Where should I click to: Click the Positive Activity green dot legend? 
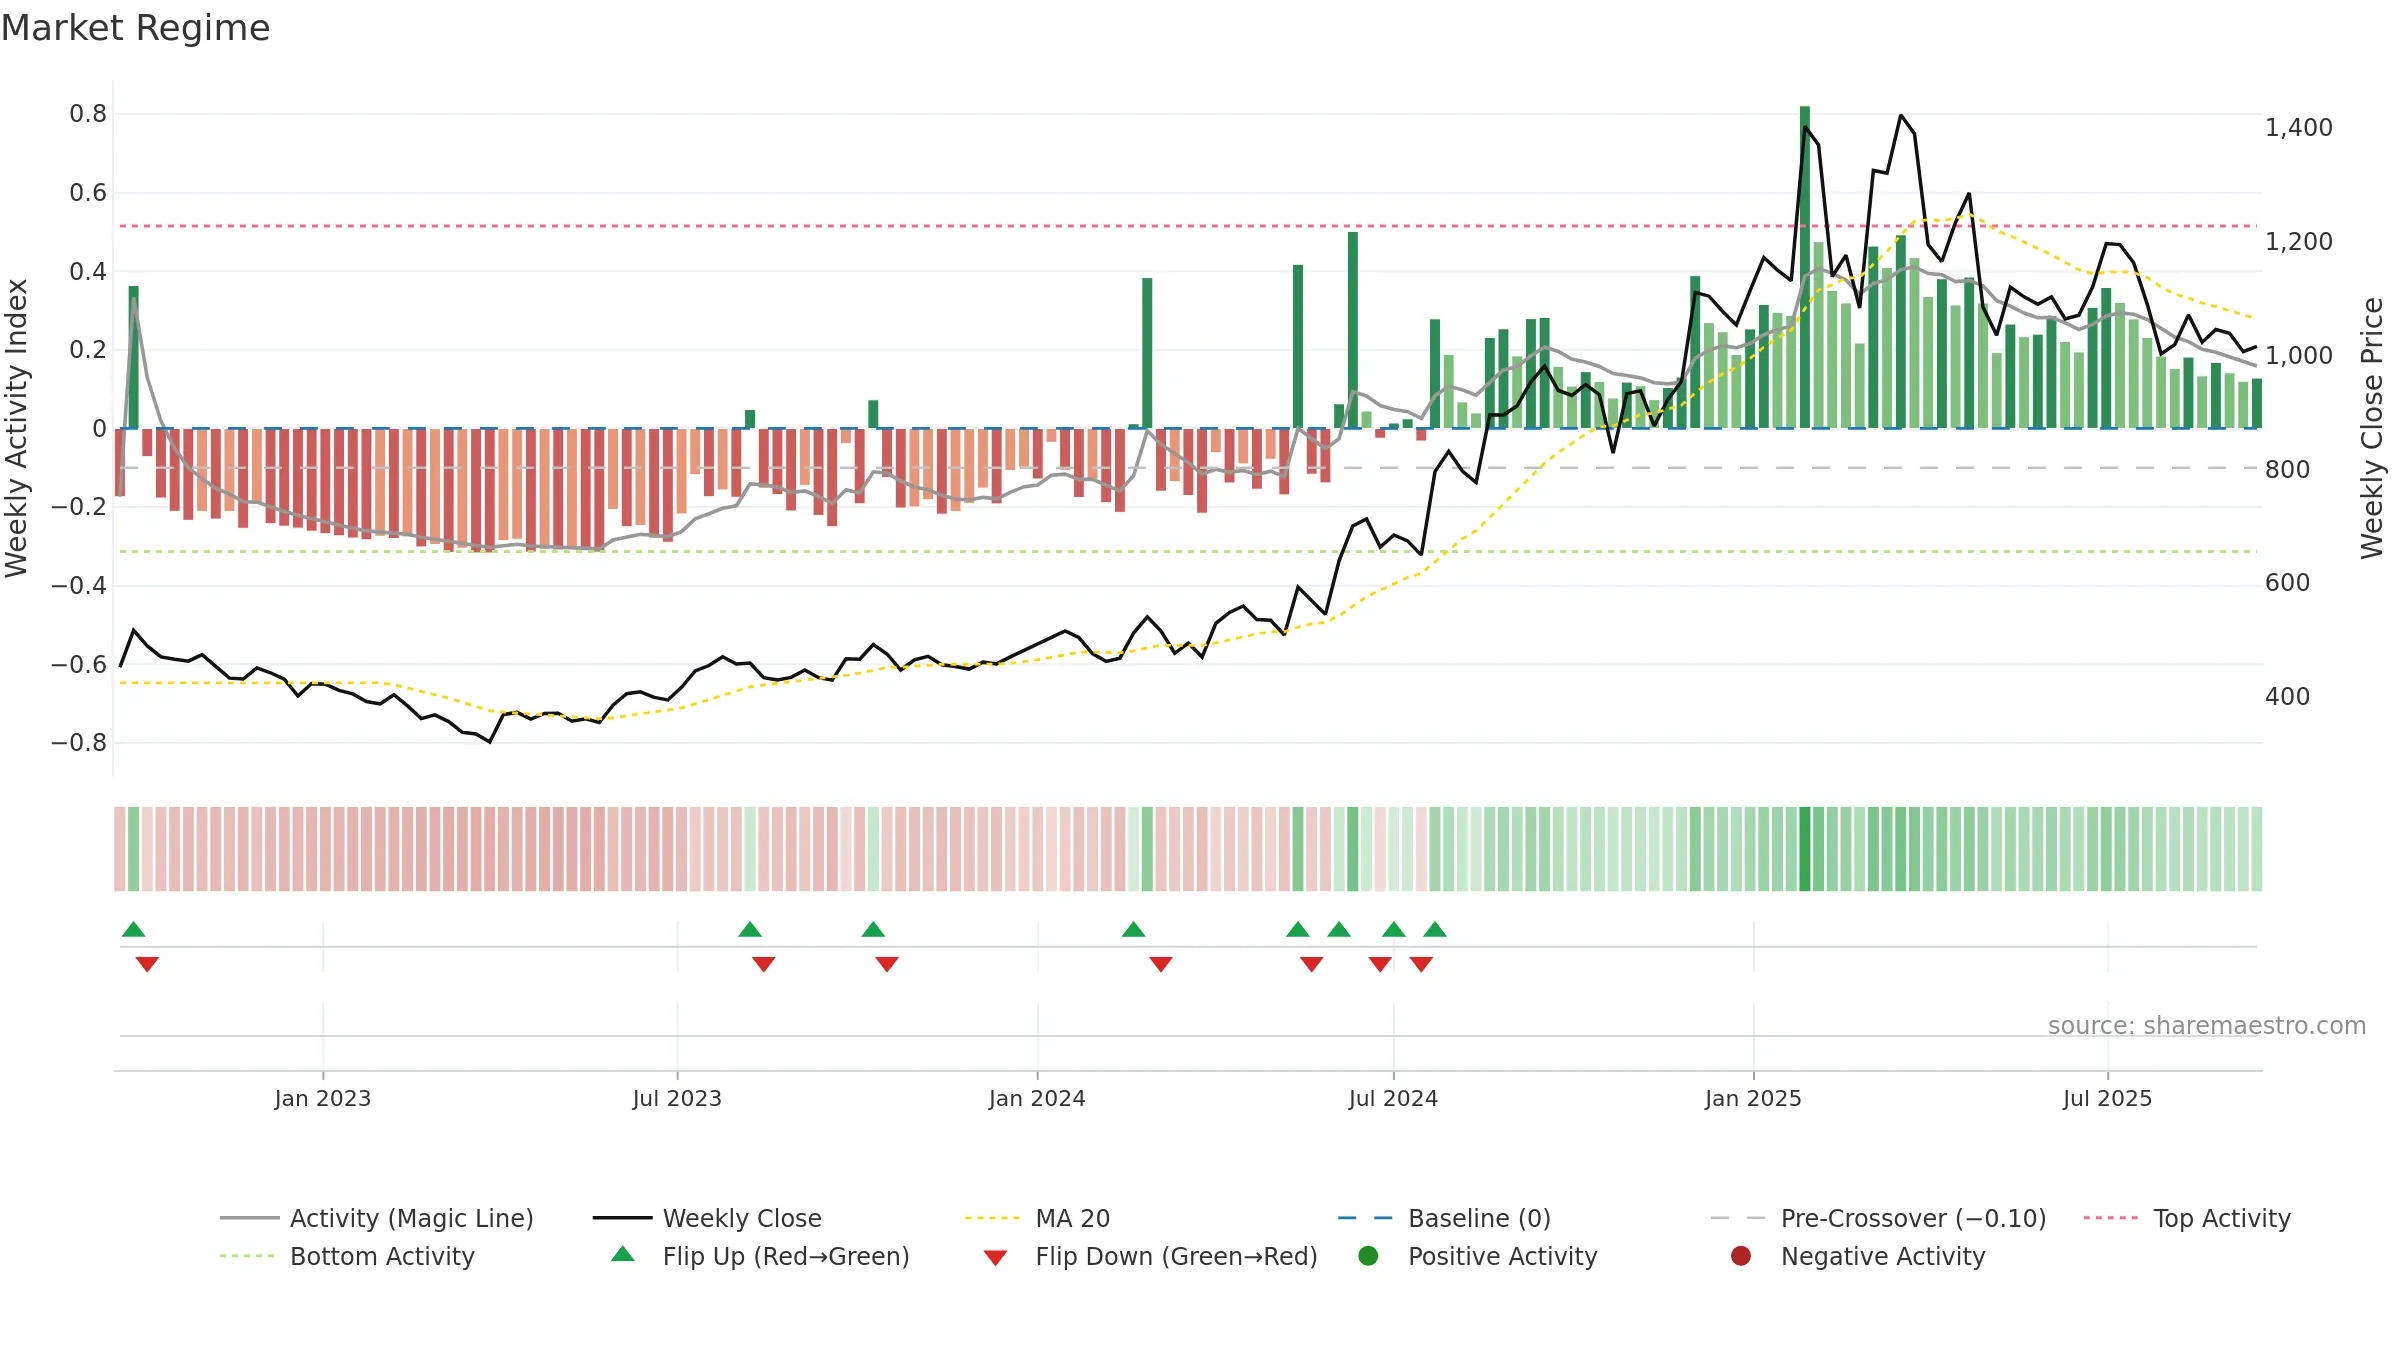(1369, 1256)
